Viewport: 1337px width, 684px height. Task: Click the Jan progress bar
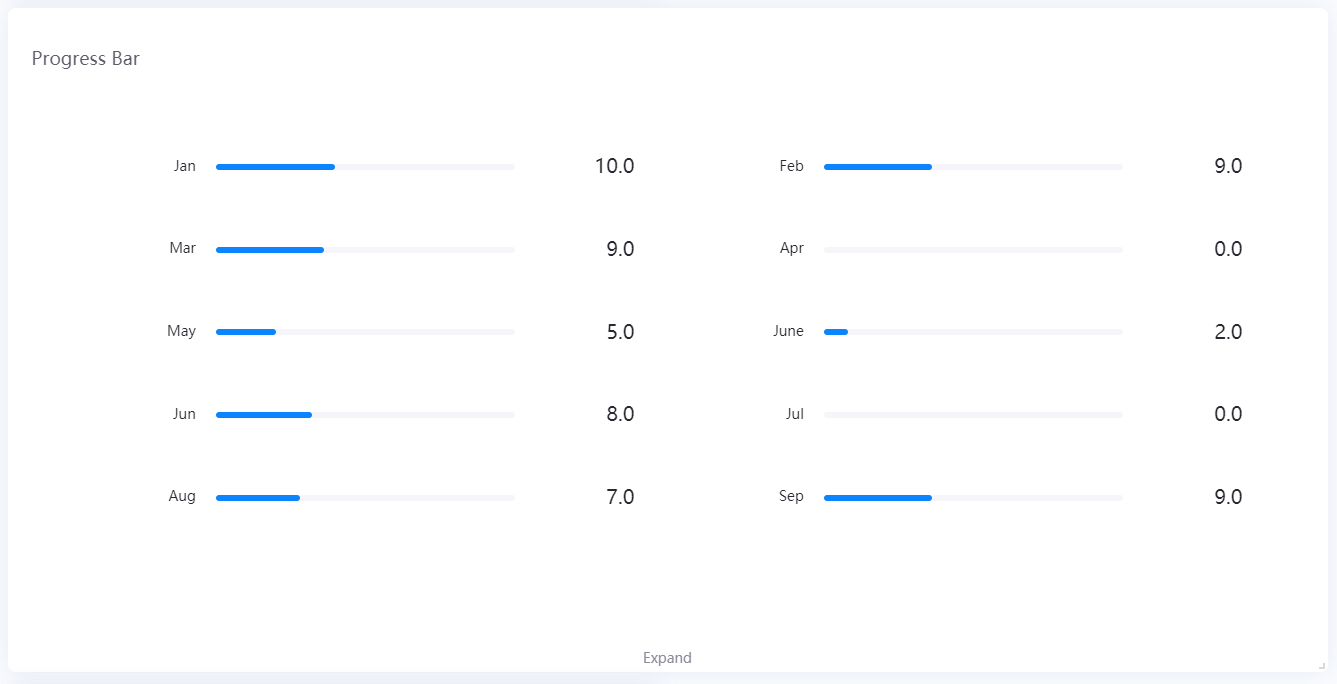click(x=365, y=167)
